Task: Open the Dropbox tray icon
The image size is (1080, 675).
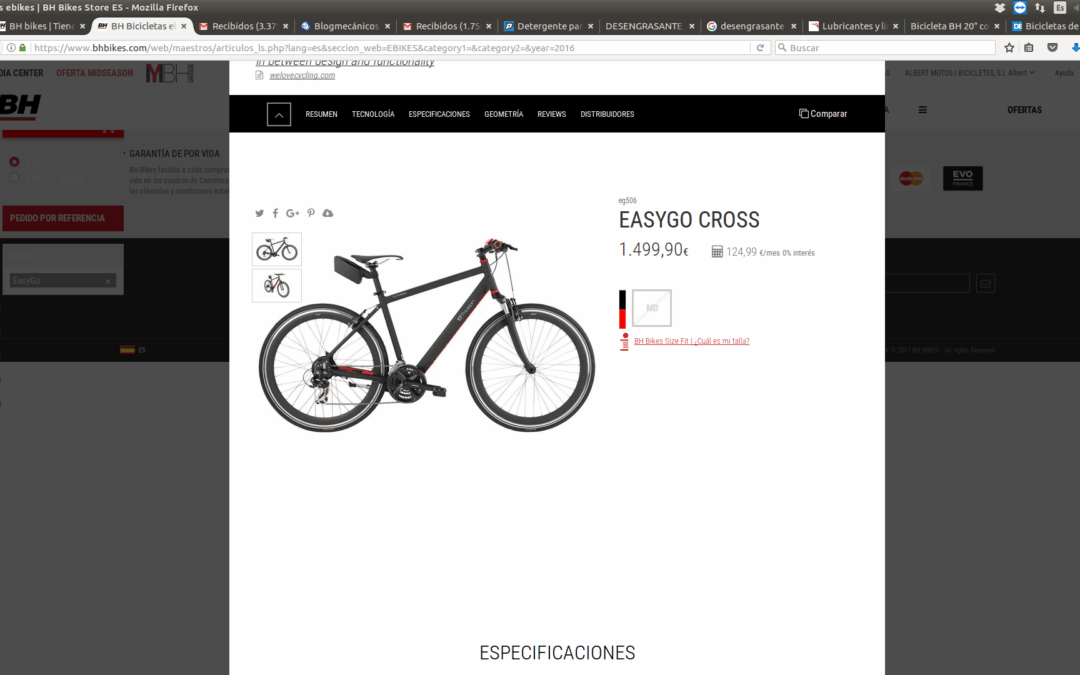Action: (1000, 8)
